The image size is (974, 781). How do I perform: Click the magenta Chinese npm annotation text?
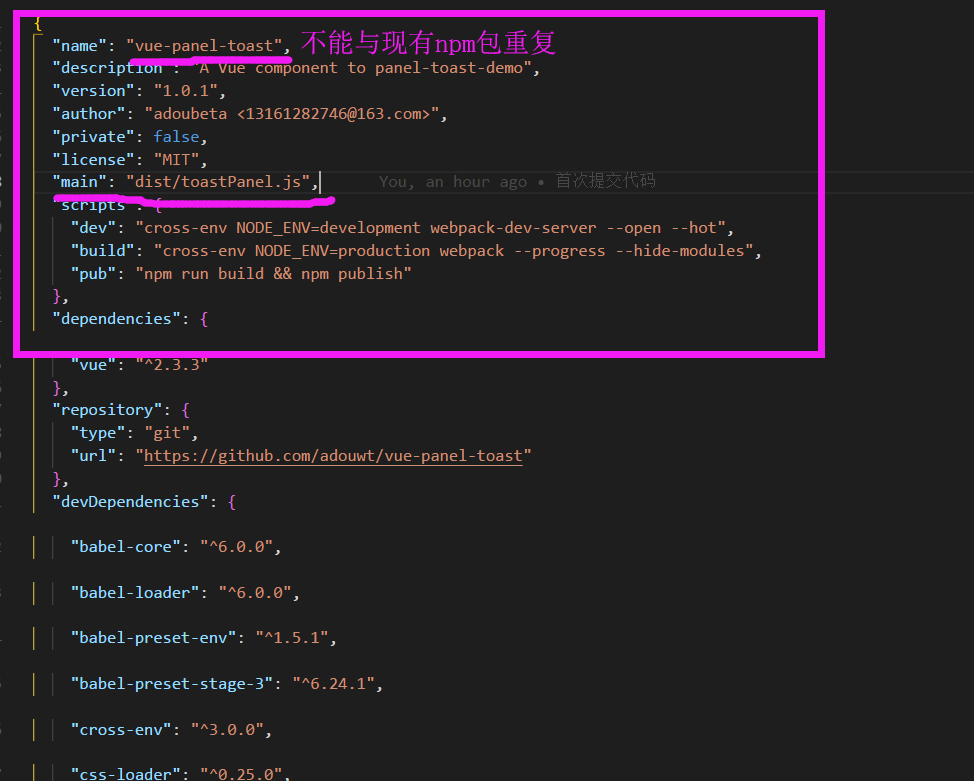click(x=428, y=43)
